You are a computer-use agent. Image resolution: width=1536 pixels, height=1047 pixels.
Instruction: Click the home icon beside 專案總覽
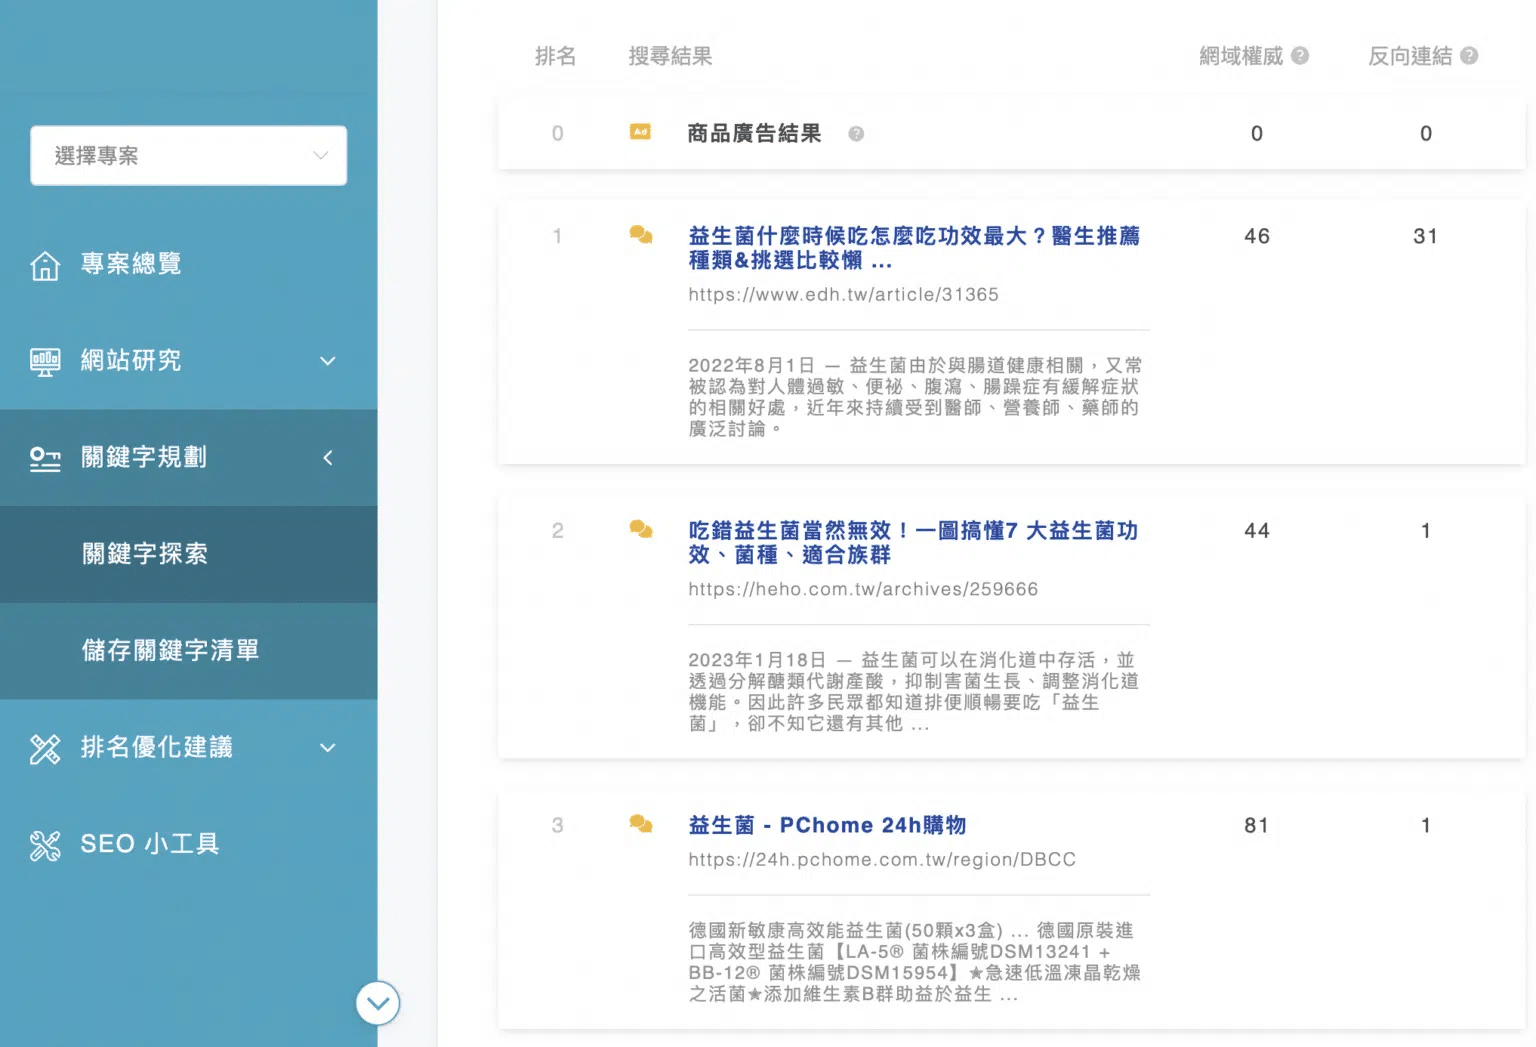click(45, 265)
